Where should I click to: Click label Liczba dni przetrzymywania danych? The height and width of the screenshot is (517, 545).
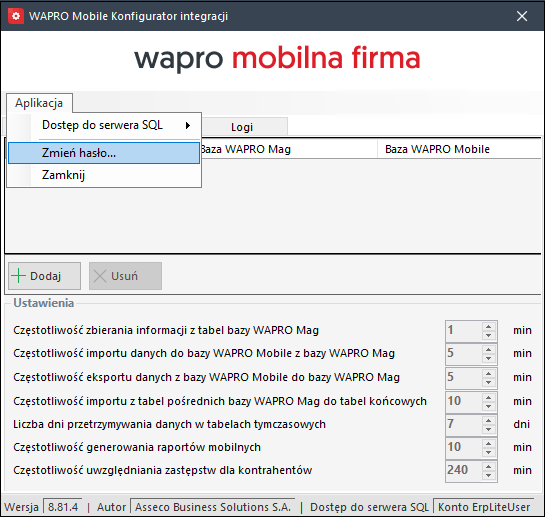pyautogui.click(x=169, y=425)
